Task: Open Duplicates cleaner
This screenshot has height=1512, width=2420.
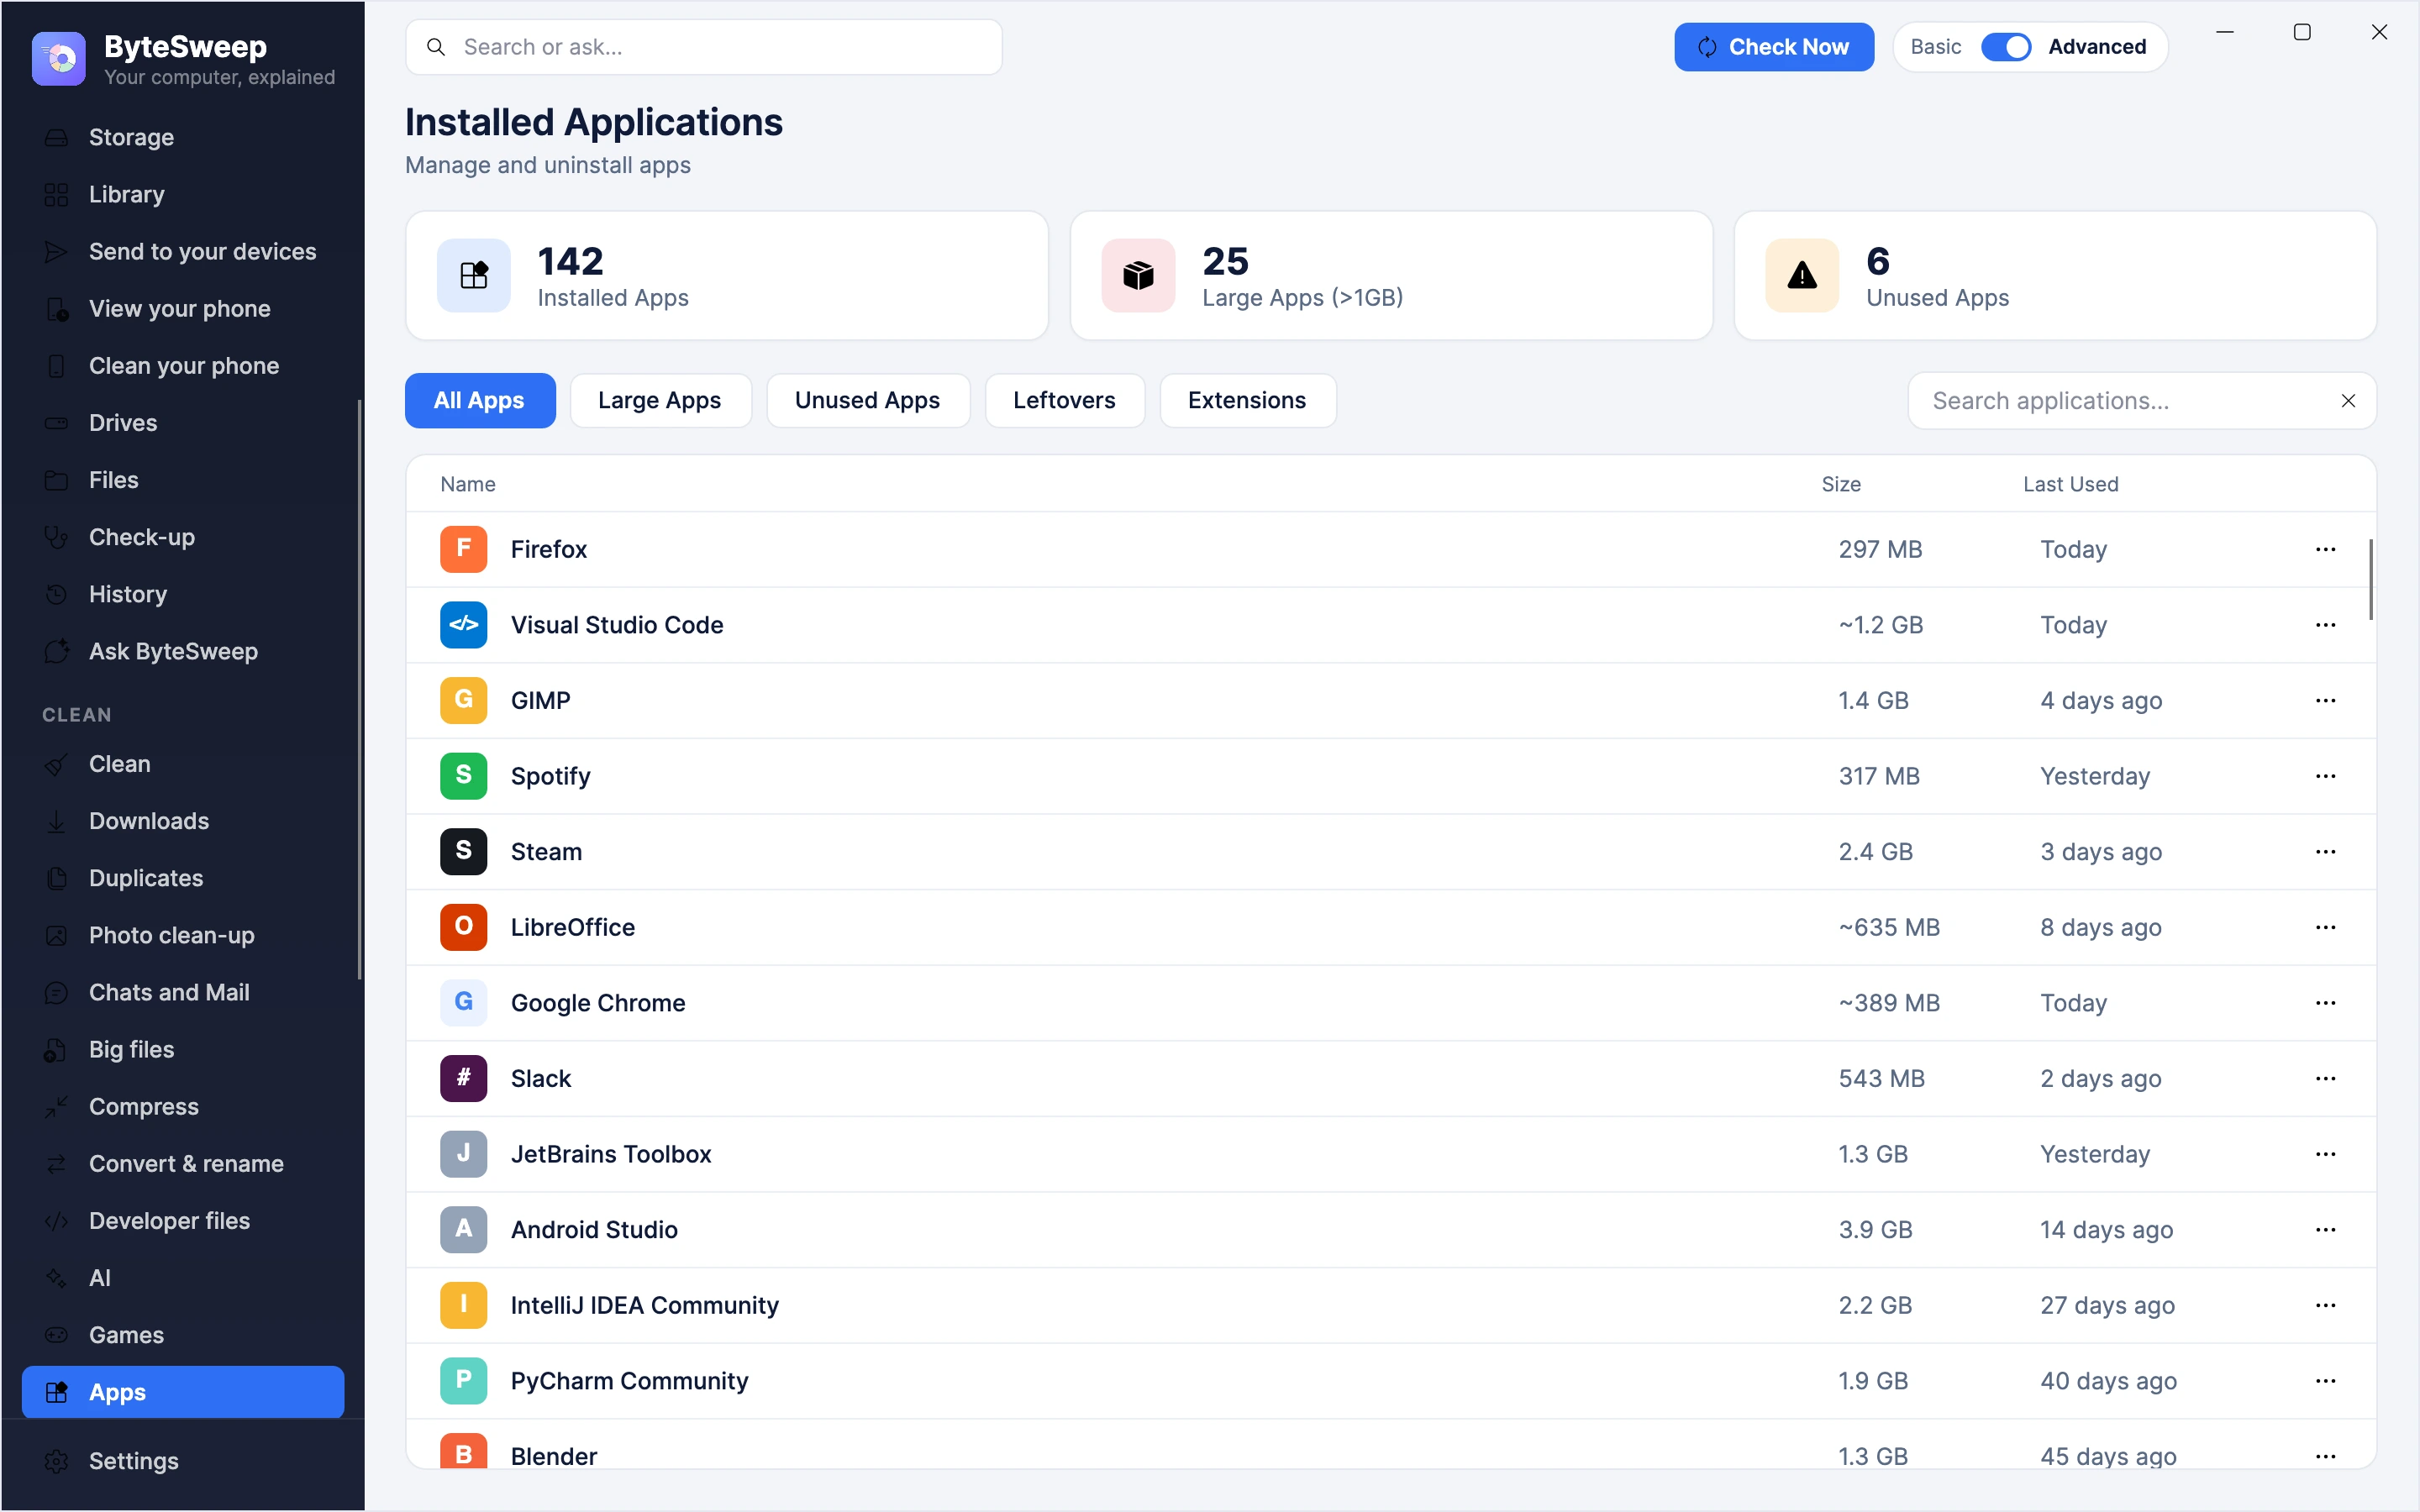Action: [x=182, y=878]
